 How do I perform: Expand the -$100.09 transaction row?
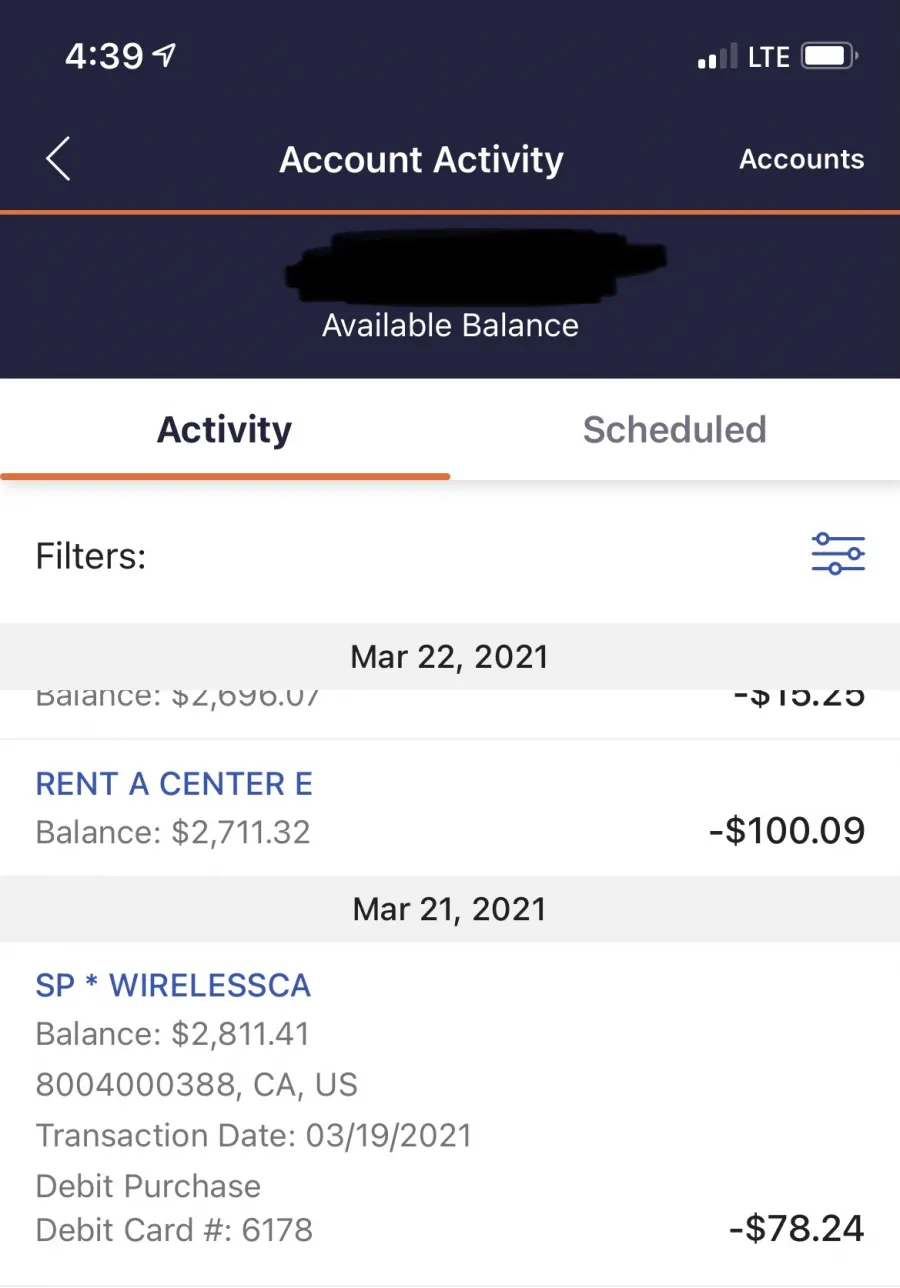click(450, 808)
